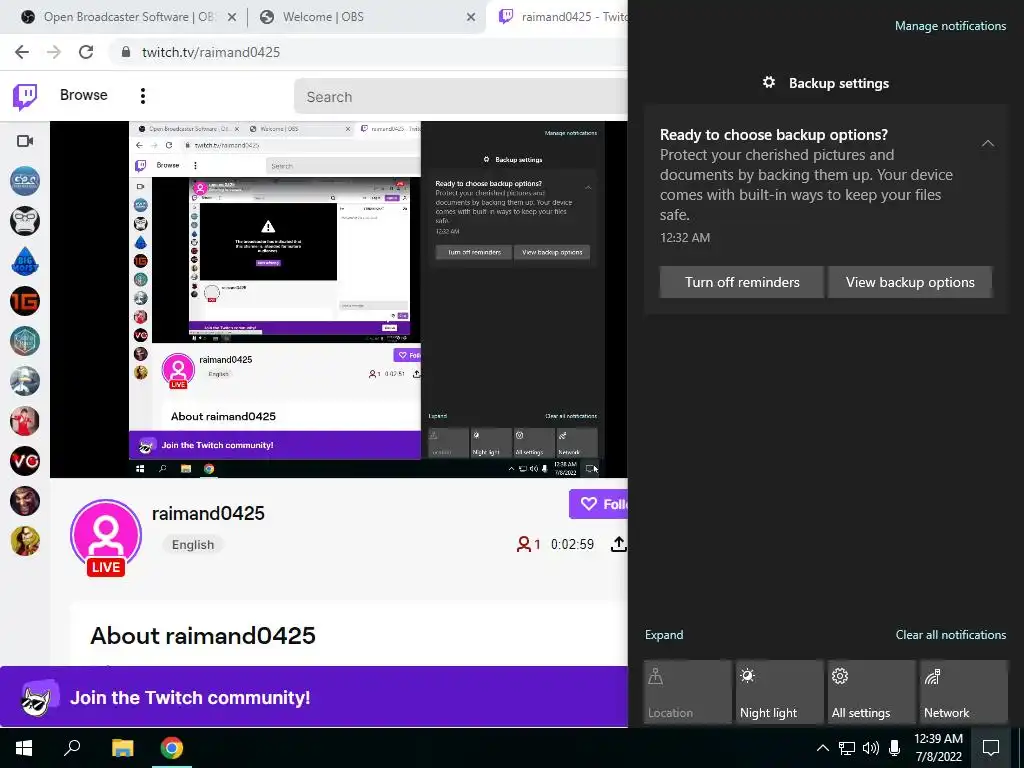Reload the Twitch page
This screenshot has width=1024, height=768.
[86, 52]
